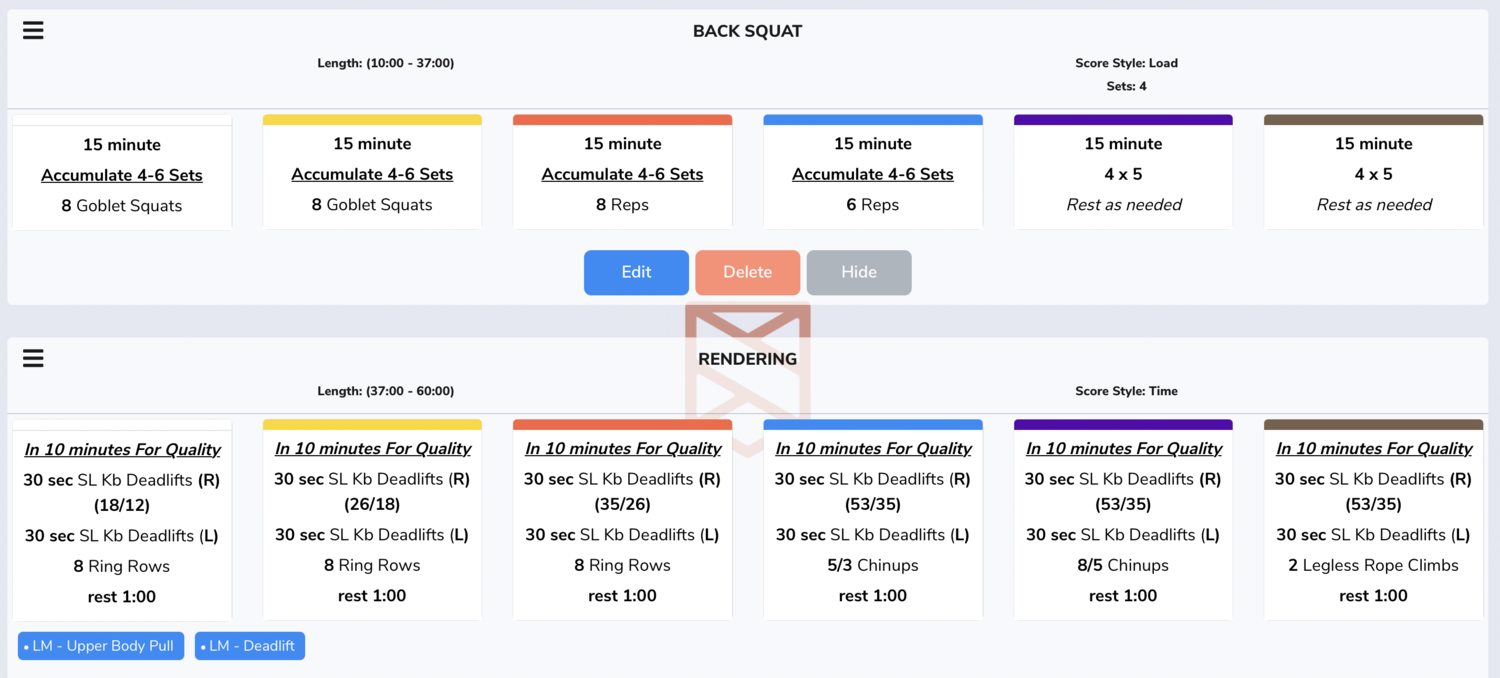The width and height of the screenshot is (1500, 678).
Task: Click In 10 minutes For Quality, purple card
Action: pos(1123,449)
